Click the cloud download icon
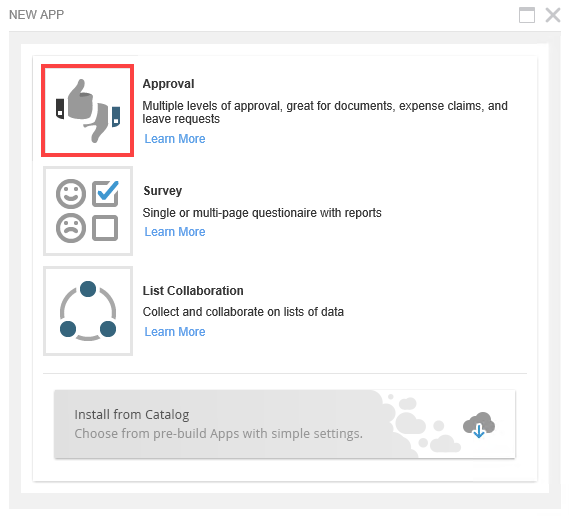The width and height of the screenshot is (569, 516). 479,425
